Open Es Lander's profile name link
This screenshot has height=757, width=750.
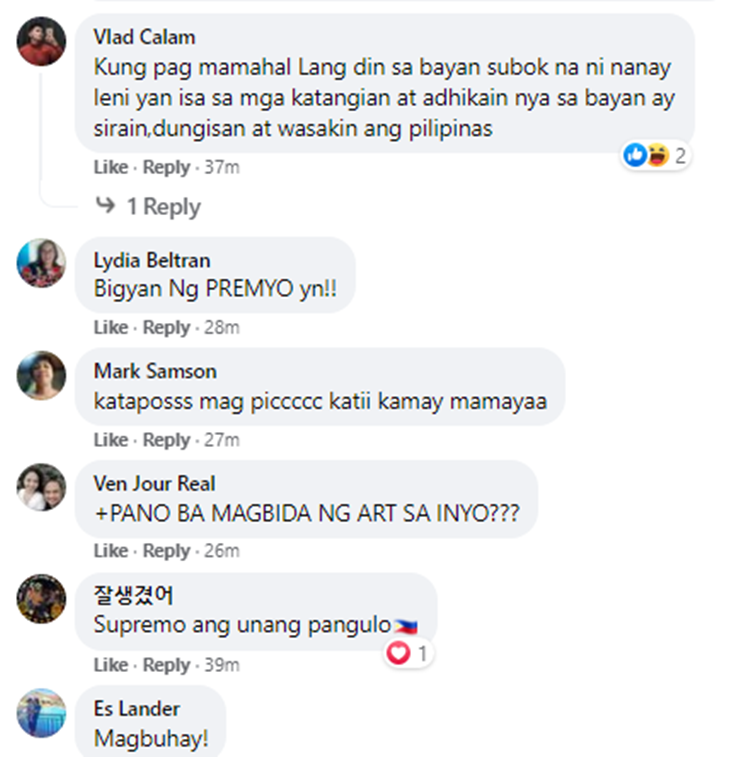pyautogui.click(x=137, y=709)
